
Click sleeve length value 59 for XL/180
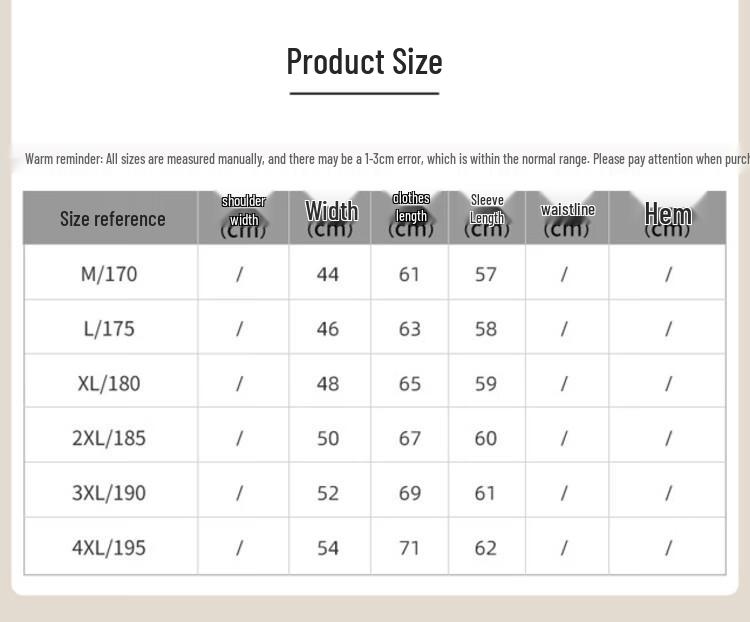pyautogui.click(x=485, y=384)
